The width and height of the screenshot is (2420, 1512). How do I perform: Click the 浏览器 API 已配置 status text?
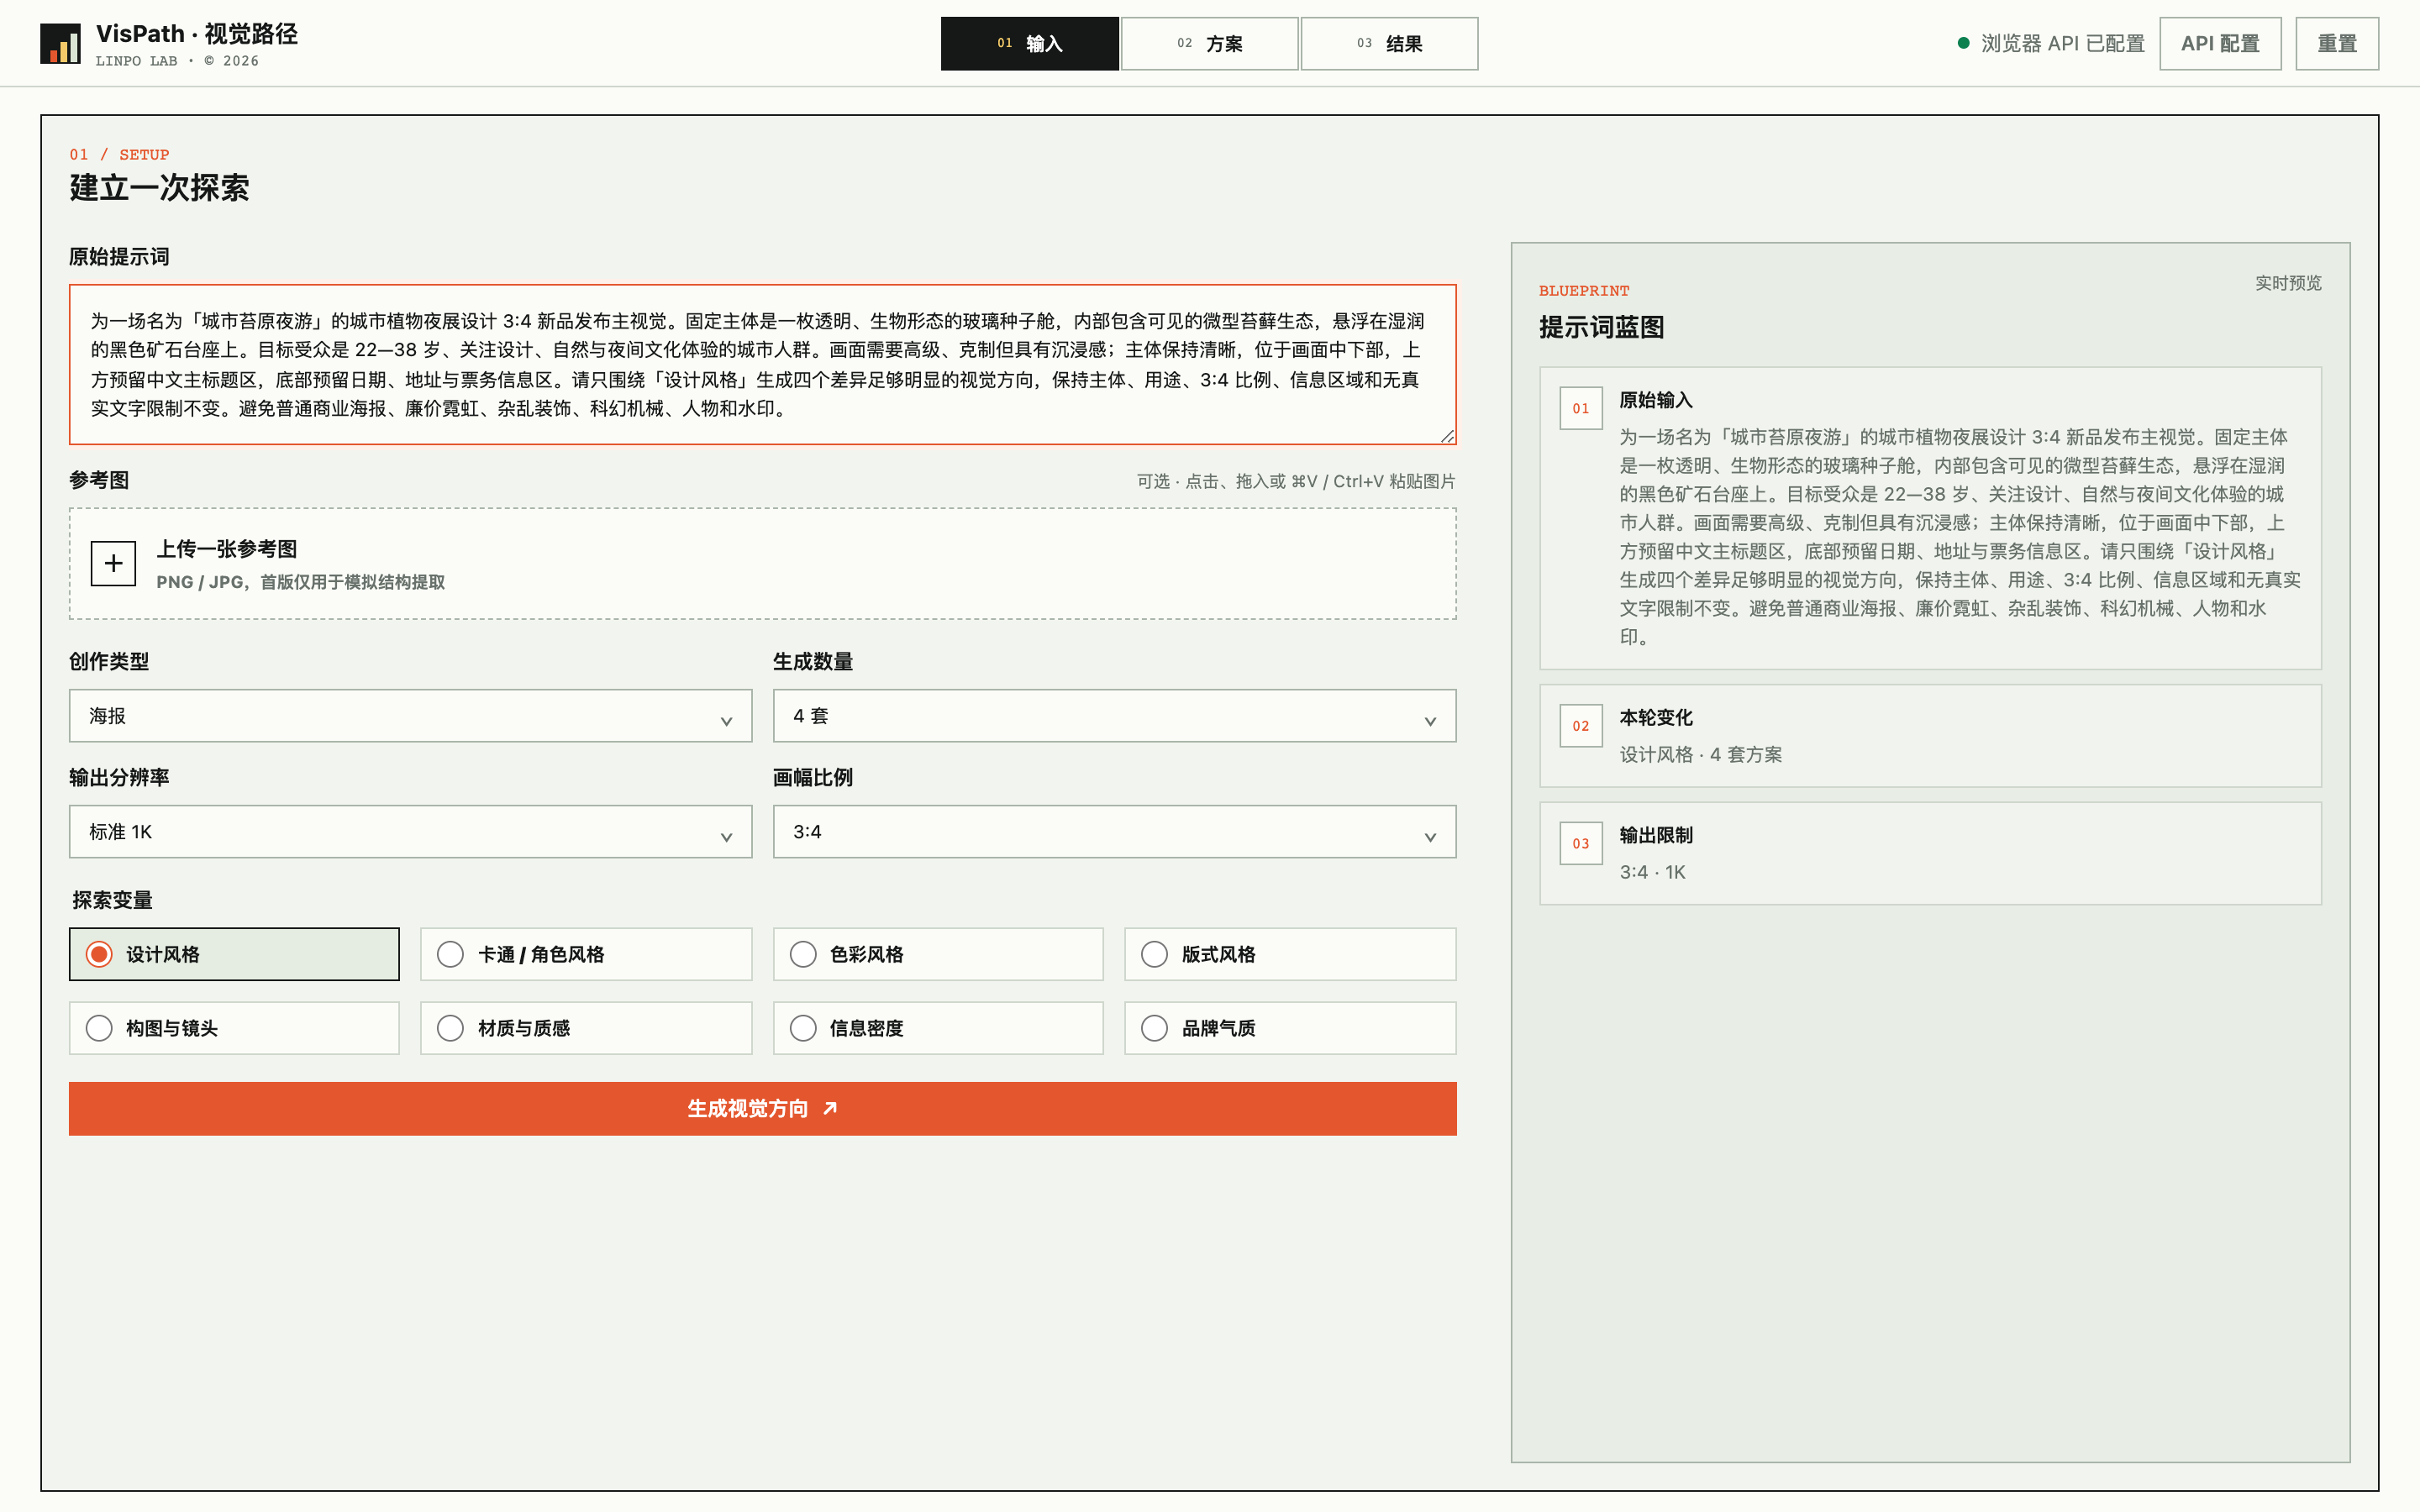(x=2063, y=44)
